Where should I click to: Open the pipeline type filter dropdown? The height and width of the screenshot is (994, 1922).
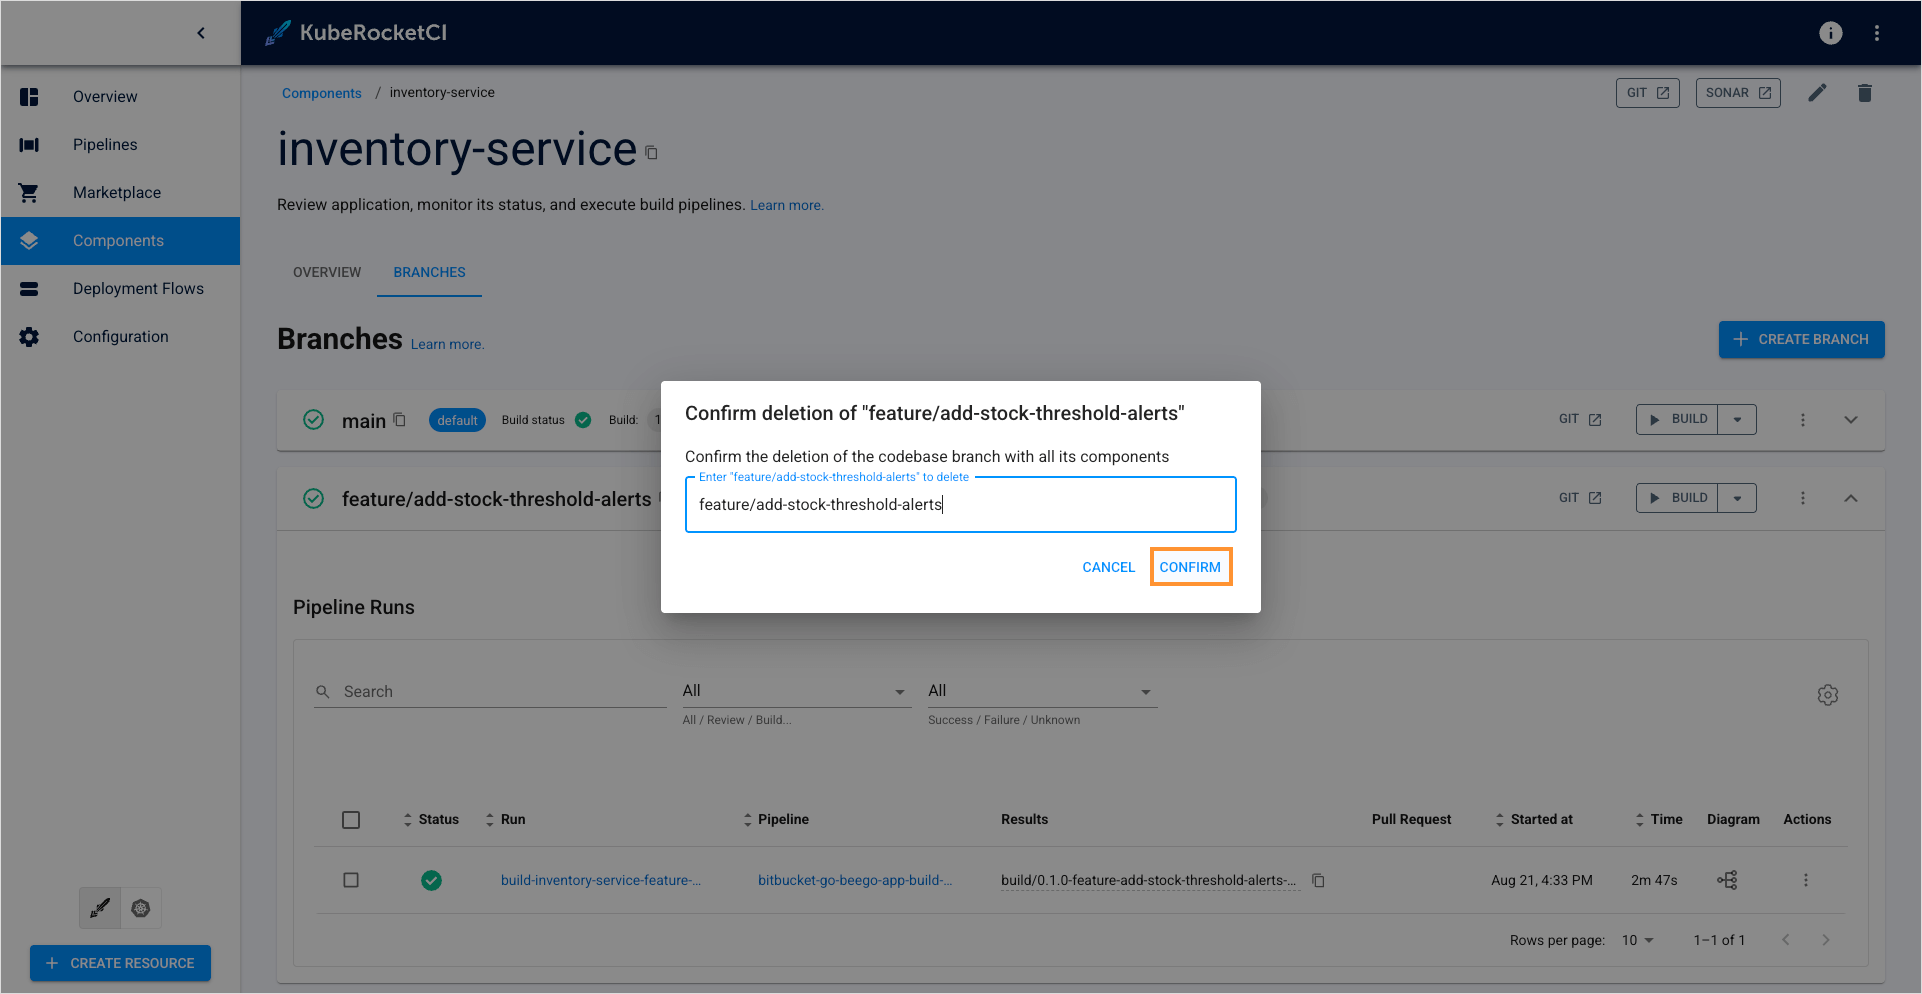[x=795, y=691]
